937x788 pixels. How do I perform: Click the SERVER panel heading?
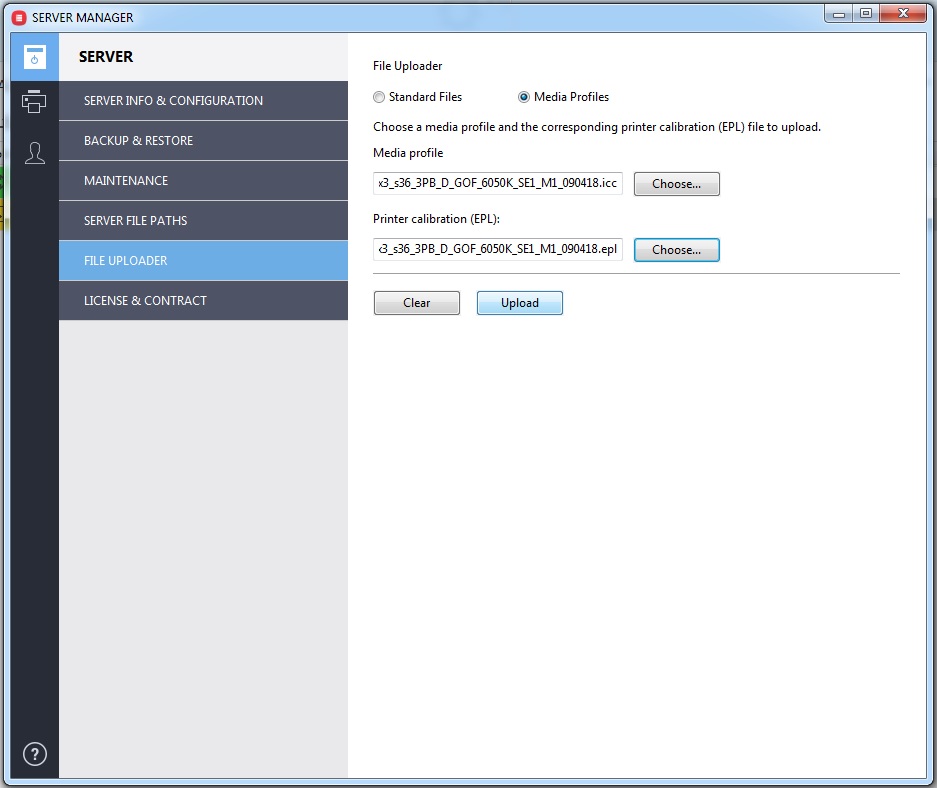click(x=106, y=57)
